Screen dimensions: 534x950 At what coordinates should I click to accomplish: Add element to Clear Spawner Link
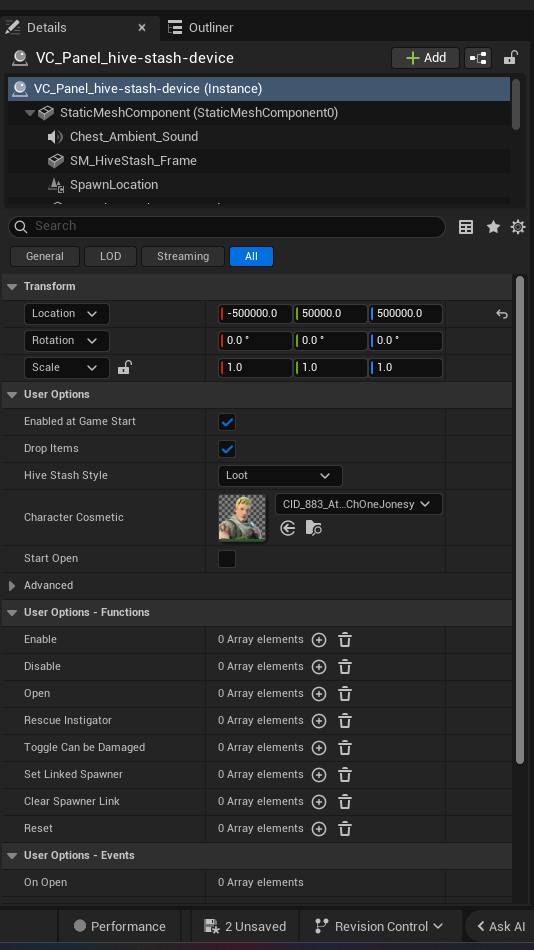(319, 802)
